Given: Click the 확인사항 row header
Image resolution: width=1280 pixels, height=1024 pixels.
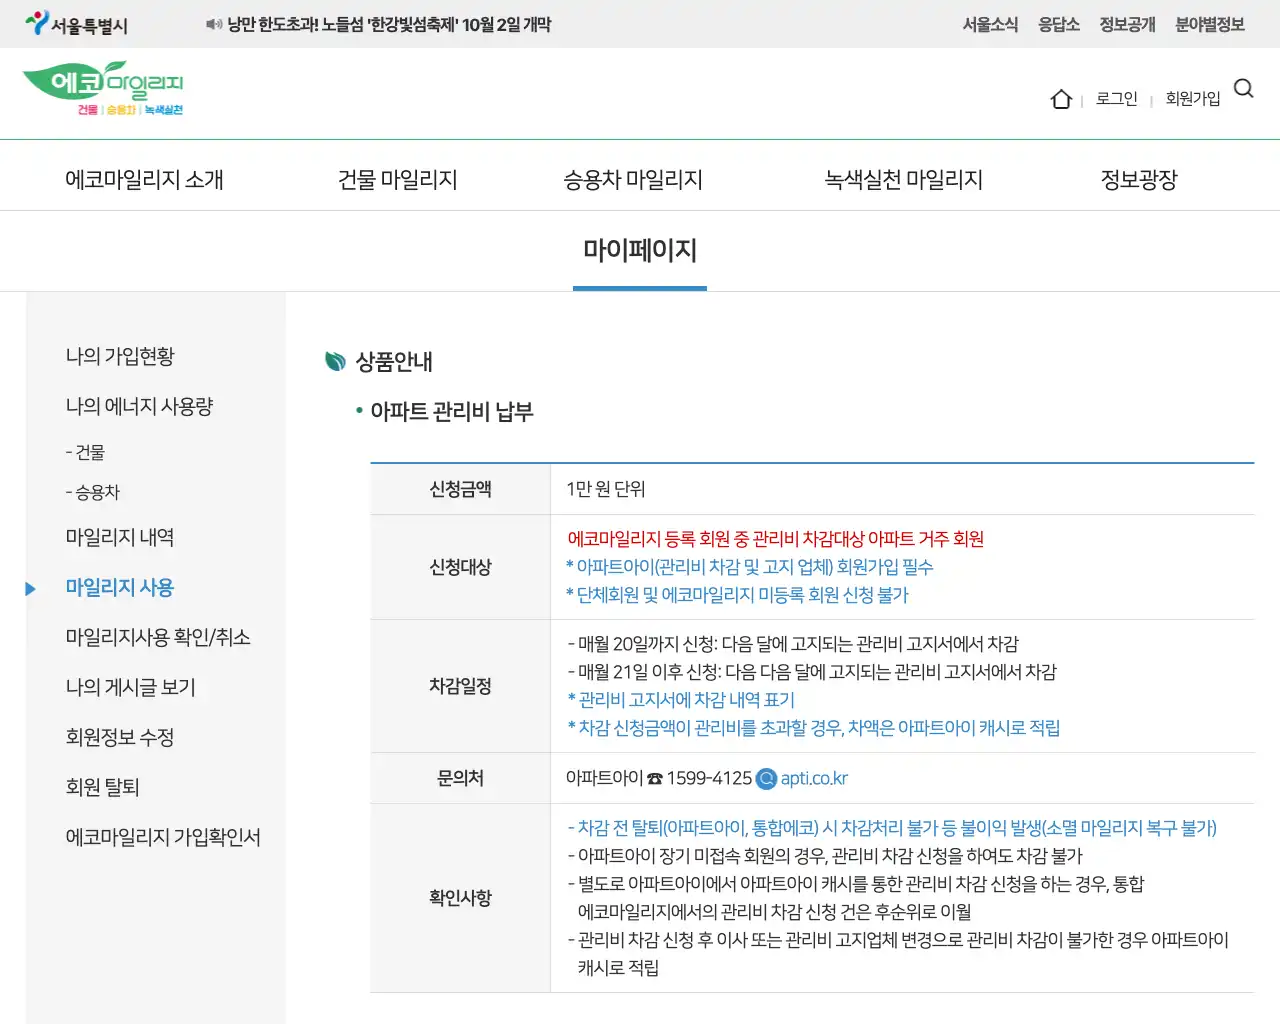Looking at the screenshot, I should tap(460, 898).
